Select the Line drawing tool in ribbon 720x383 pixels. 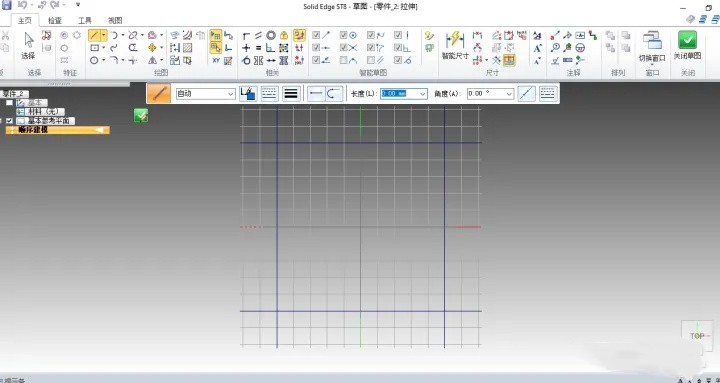point(94,35)
